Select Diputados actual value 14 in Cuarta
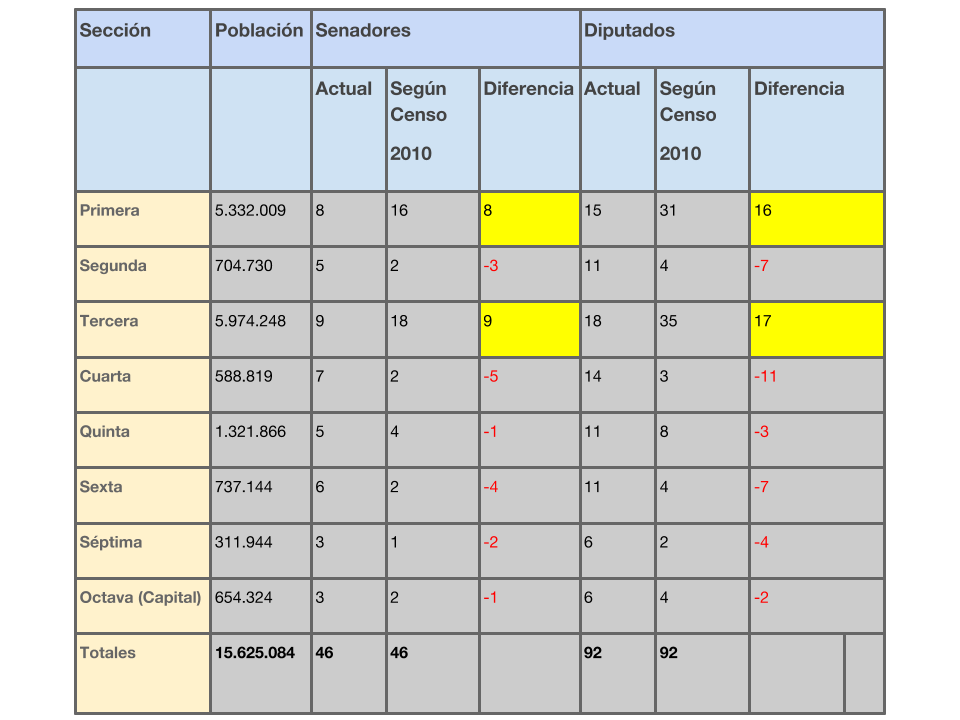The image size is (960, 720). coord(593,376)
